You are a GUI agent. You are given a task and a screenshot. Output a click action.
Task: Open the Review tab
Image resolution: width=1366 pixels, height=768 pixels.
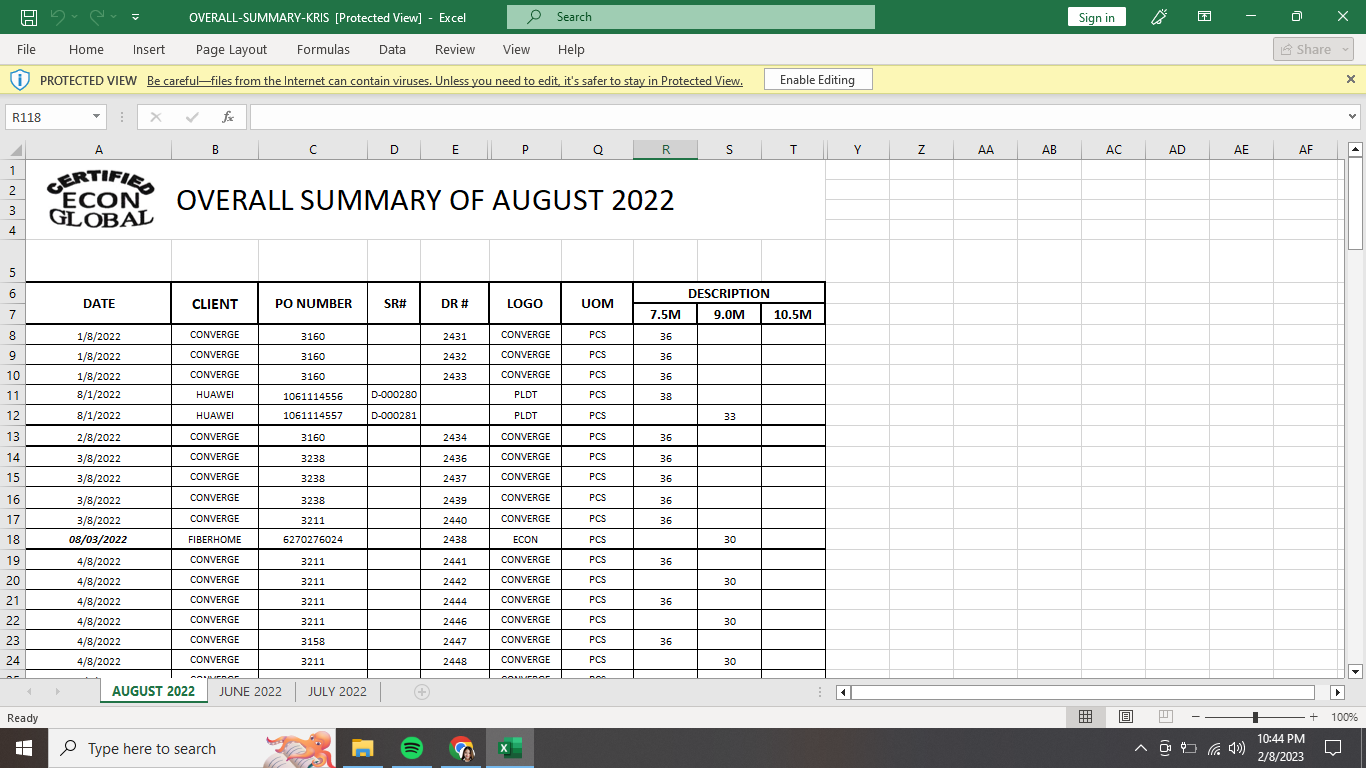point(455,49)
